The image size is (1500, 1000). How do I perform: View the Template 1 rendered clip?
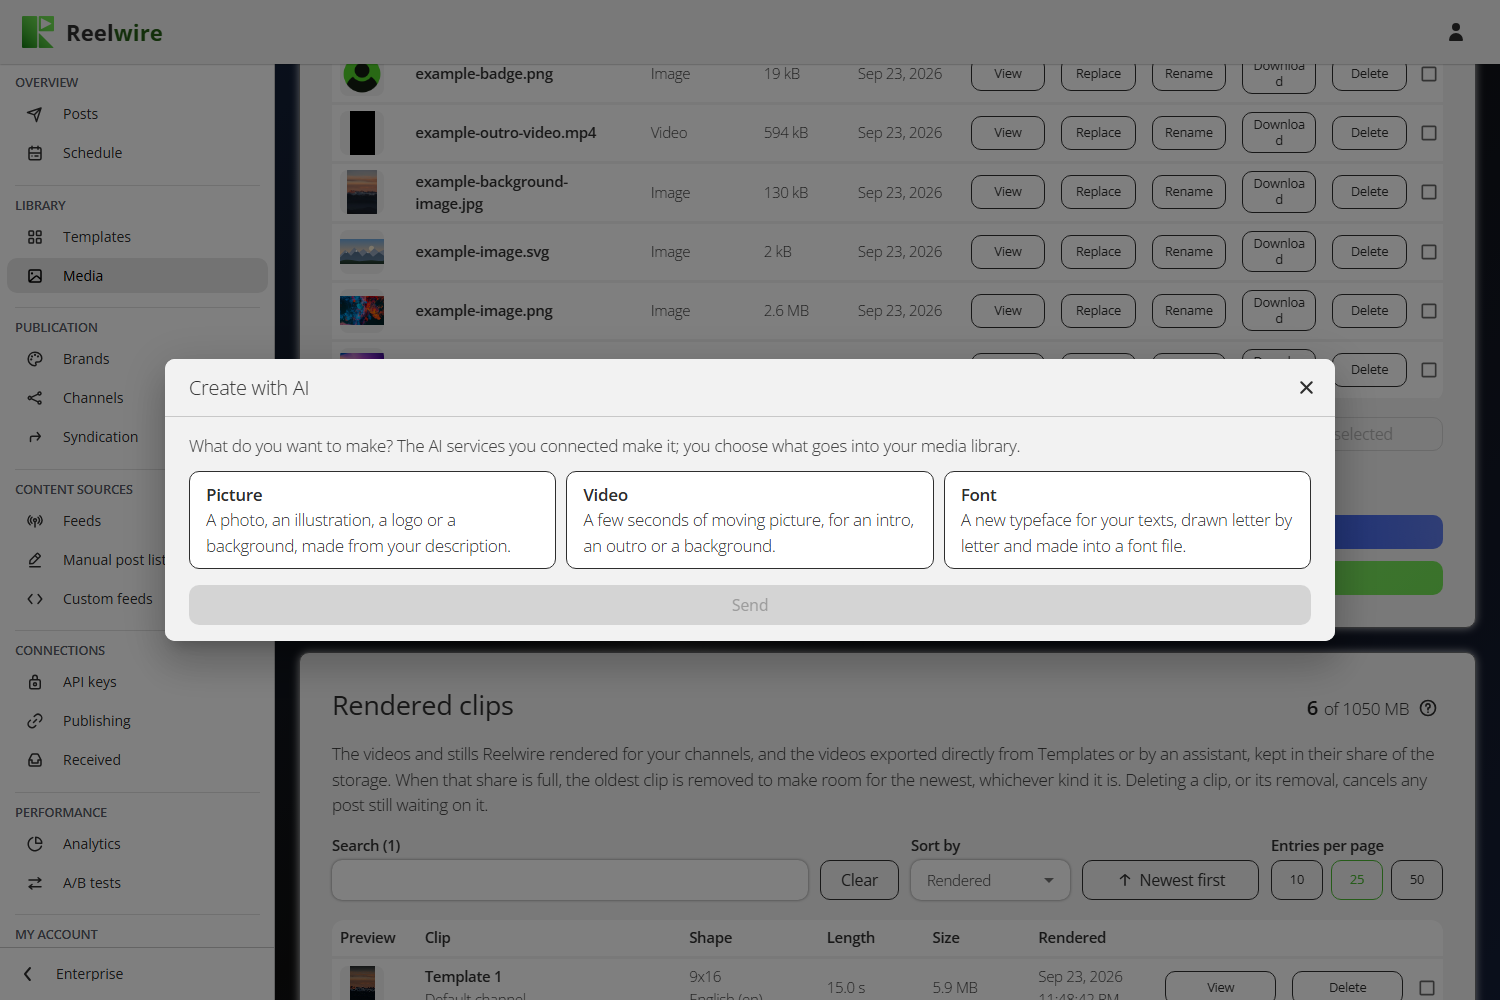click(x=1220, y=987)
